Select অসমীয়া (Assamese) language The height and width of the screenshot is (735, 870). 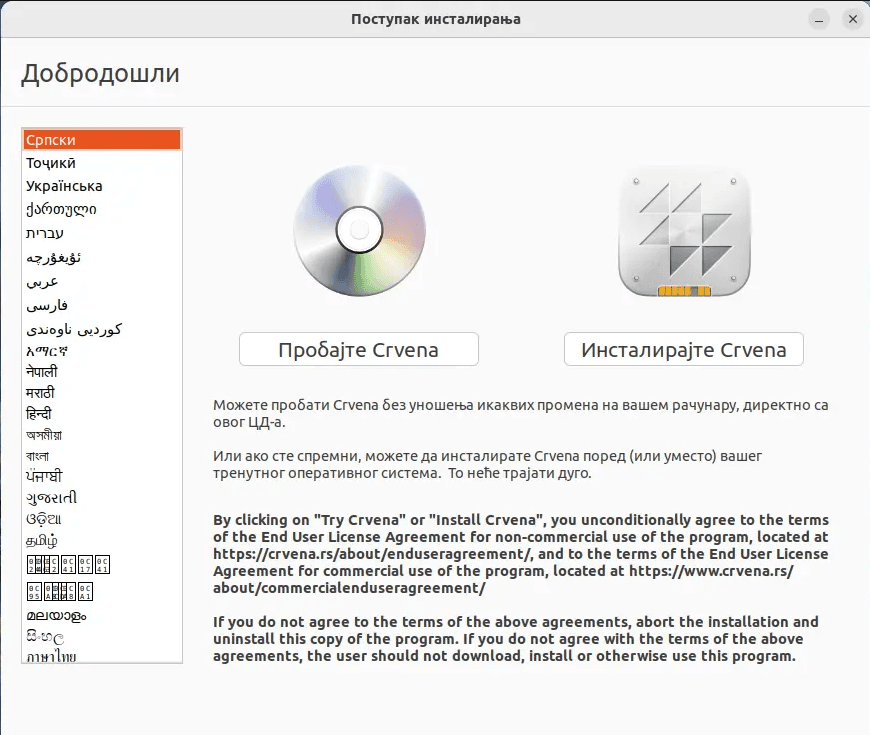pyautogui.click(x=102, y=435)
